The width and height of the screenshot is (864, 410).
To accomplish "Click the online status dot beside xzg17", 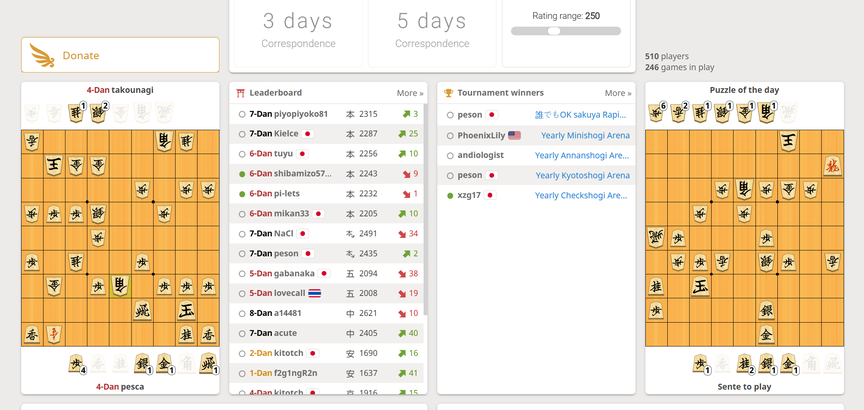I will [450, 195].
